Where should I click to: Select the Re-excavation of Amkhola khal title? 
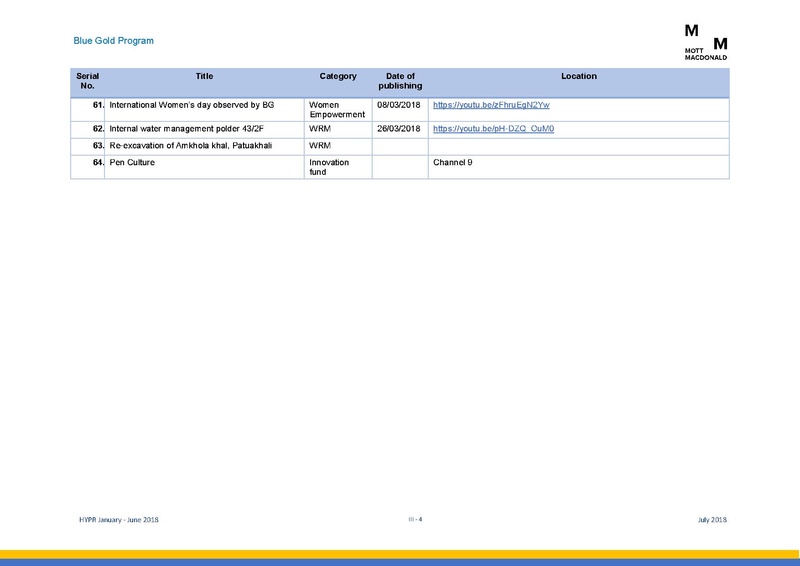click(x=190, y=145)
